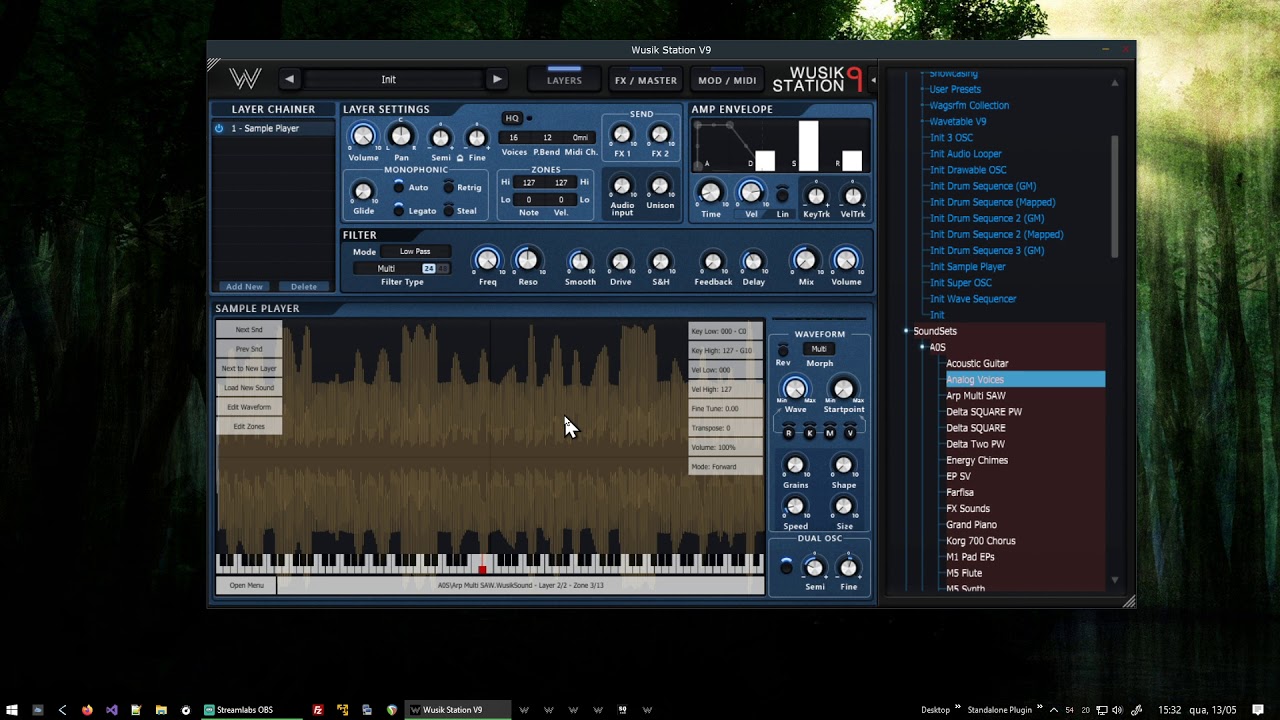Viewport: 1280px width, 720px height.
Task: Toggle the Lin switch in Amp Envelope
Action: pyautogui.click(x=782, y=195)
